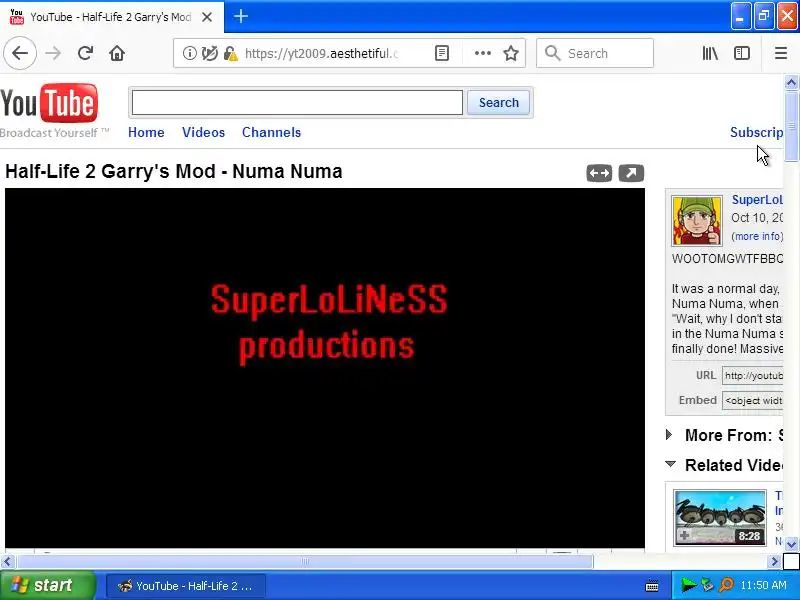Click the vertical scrollbar thumb
800x600 pixels.
[791, 126]
